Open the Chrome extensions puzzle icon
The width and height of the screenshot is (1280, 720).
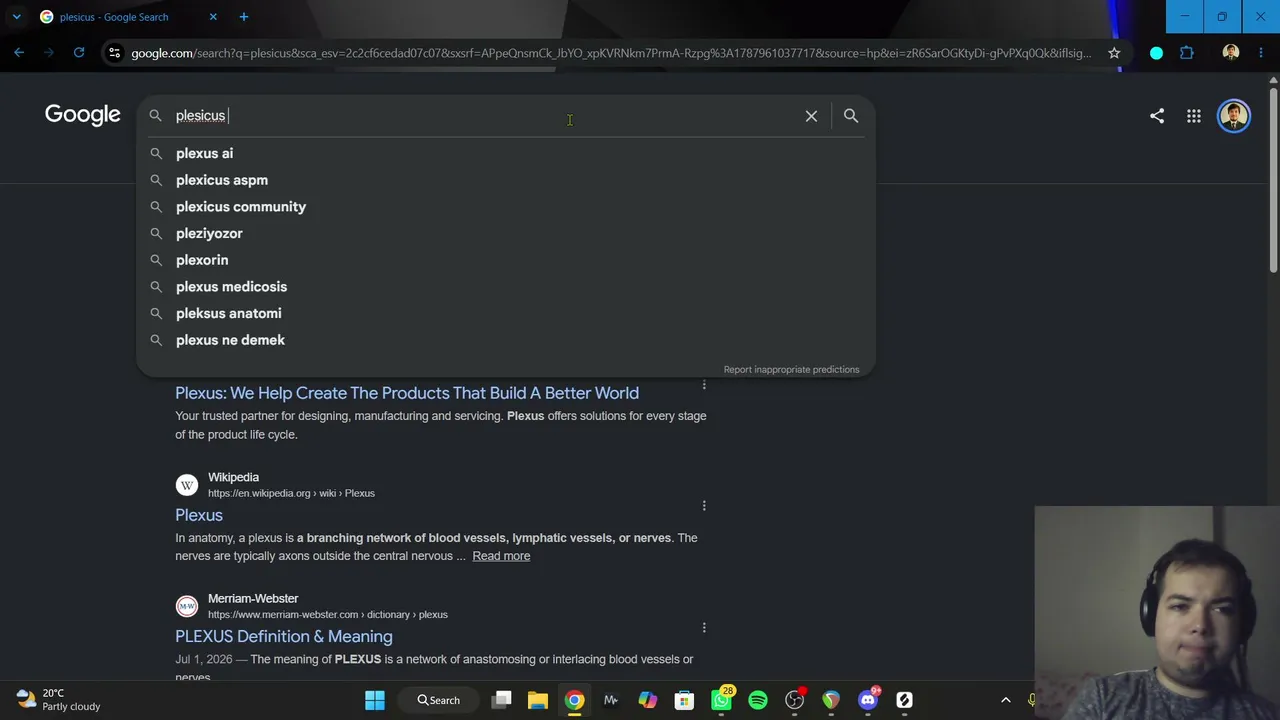pyautogui.click(x=1187, y=53)
